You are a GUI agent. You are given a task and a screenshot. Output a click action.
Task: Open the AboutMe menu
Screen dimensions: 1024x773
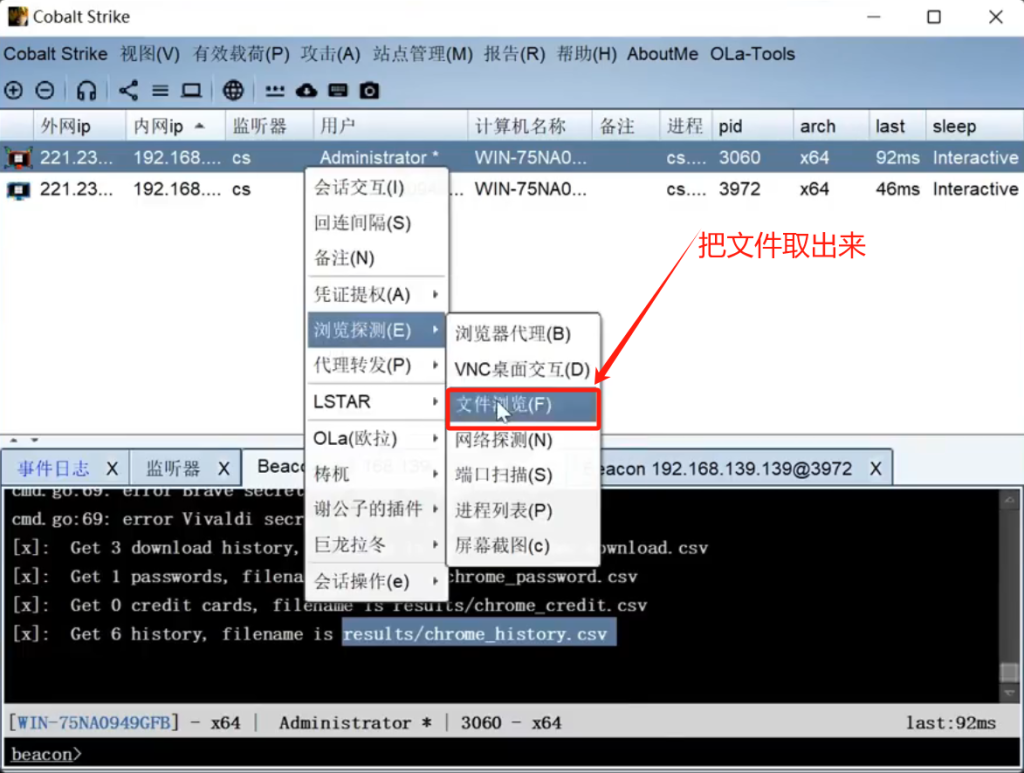[x=662, y=54]
